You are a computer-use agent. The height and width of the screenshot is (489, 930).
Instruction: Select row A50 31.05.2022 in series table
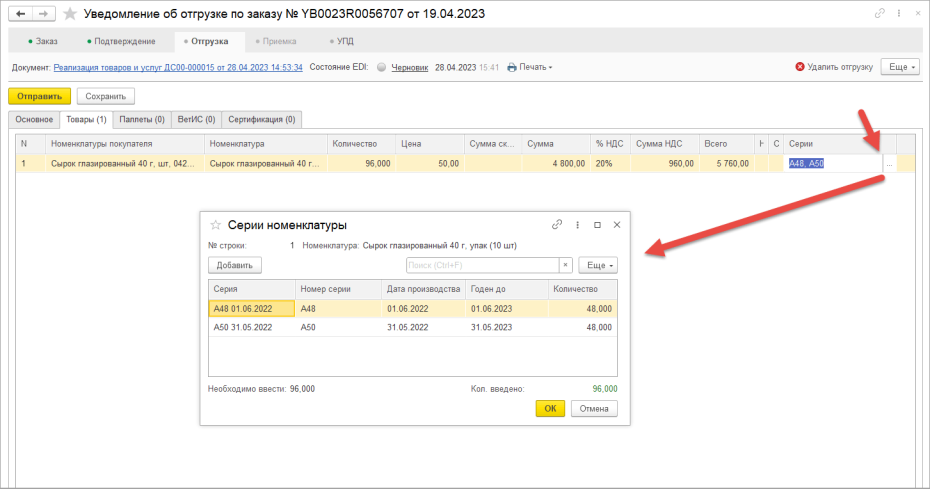[x=413, y=327]
